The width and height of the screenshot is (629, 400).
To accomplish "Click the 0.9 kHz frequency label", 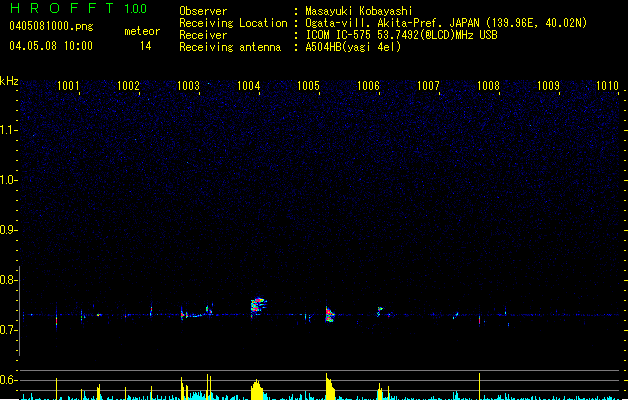I will coord(7,229).
